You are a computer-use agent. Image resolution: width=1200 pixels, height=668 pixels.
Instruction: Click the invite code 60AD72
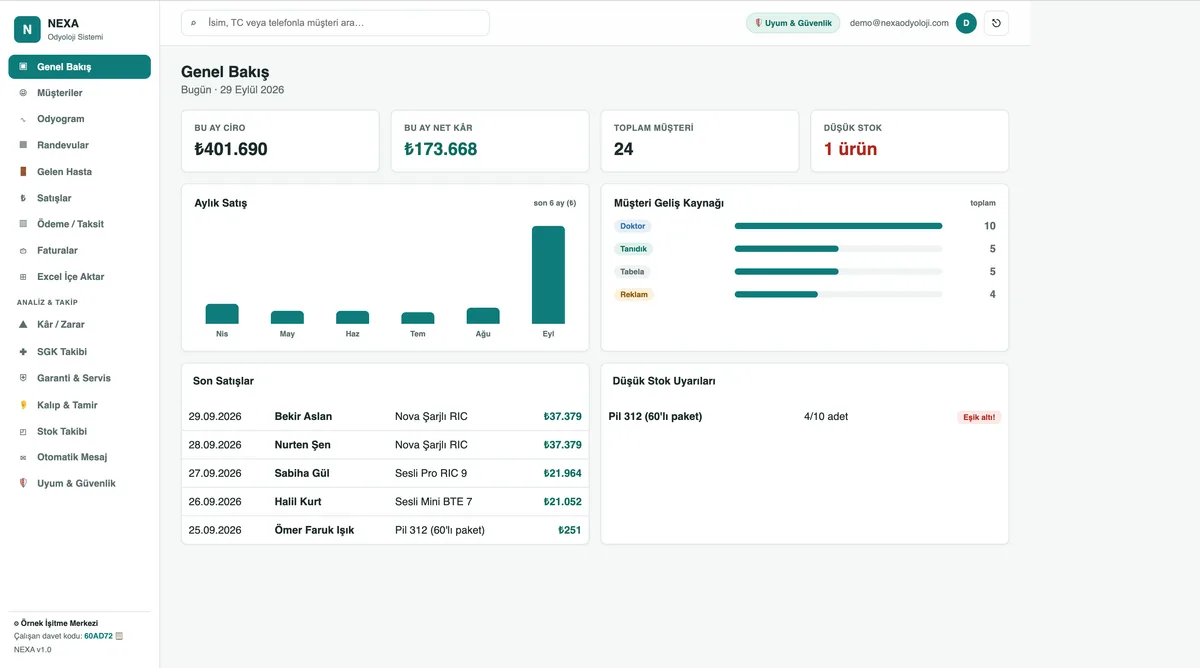[x=98, y=636]
